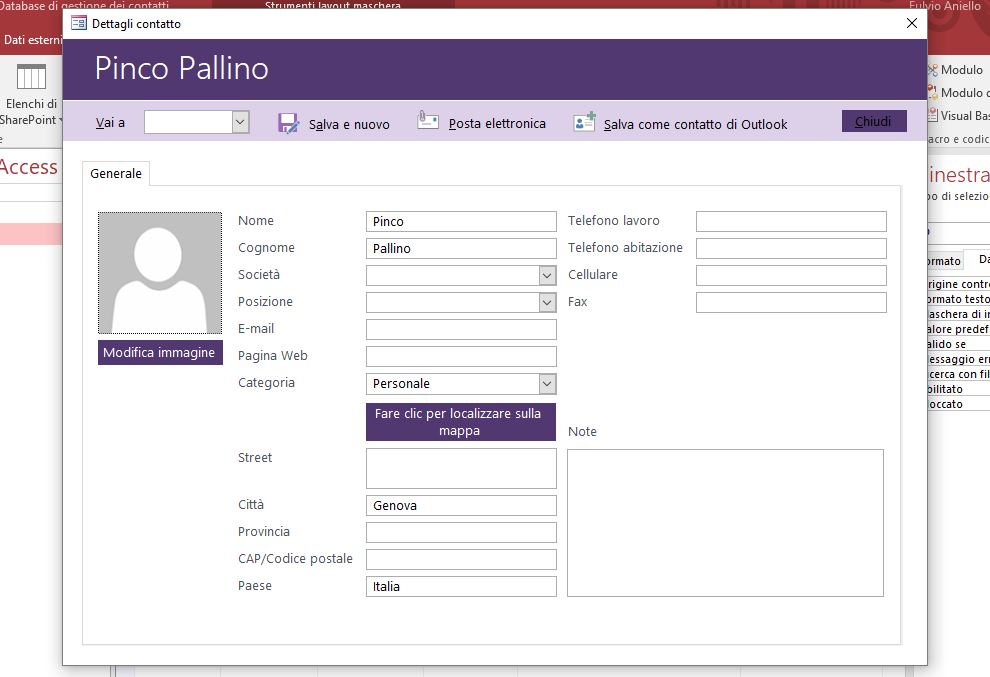Click the E-mail input field

point(461,329)
